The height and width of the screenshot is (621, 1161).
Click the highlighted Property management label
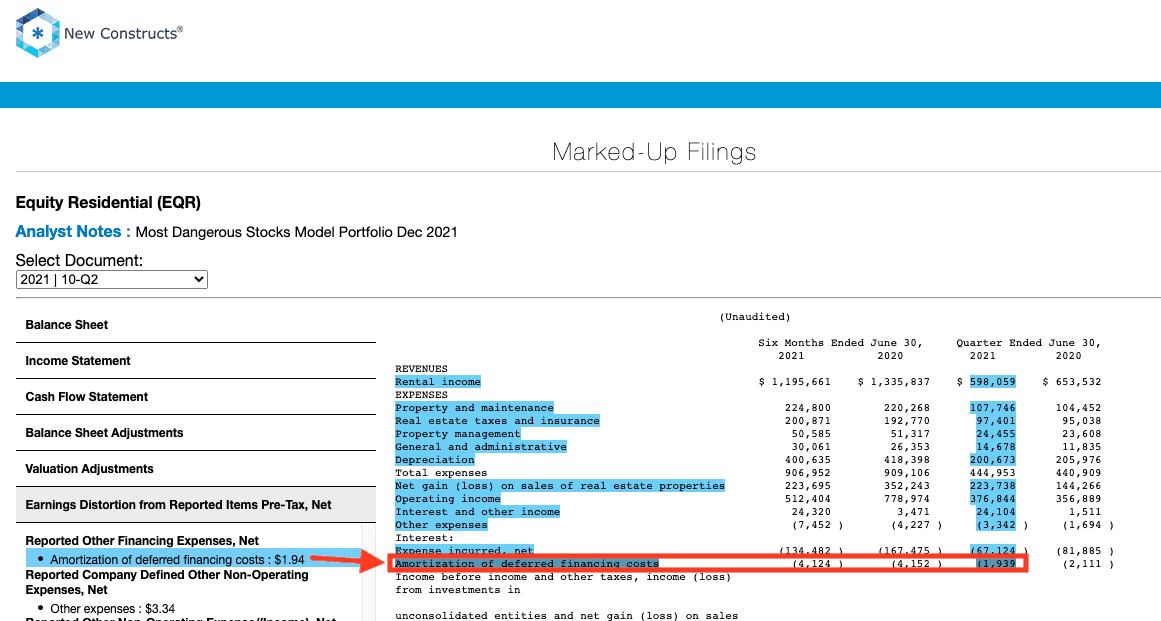click(x=458, y=434)
